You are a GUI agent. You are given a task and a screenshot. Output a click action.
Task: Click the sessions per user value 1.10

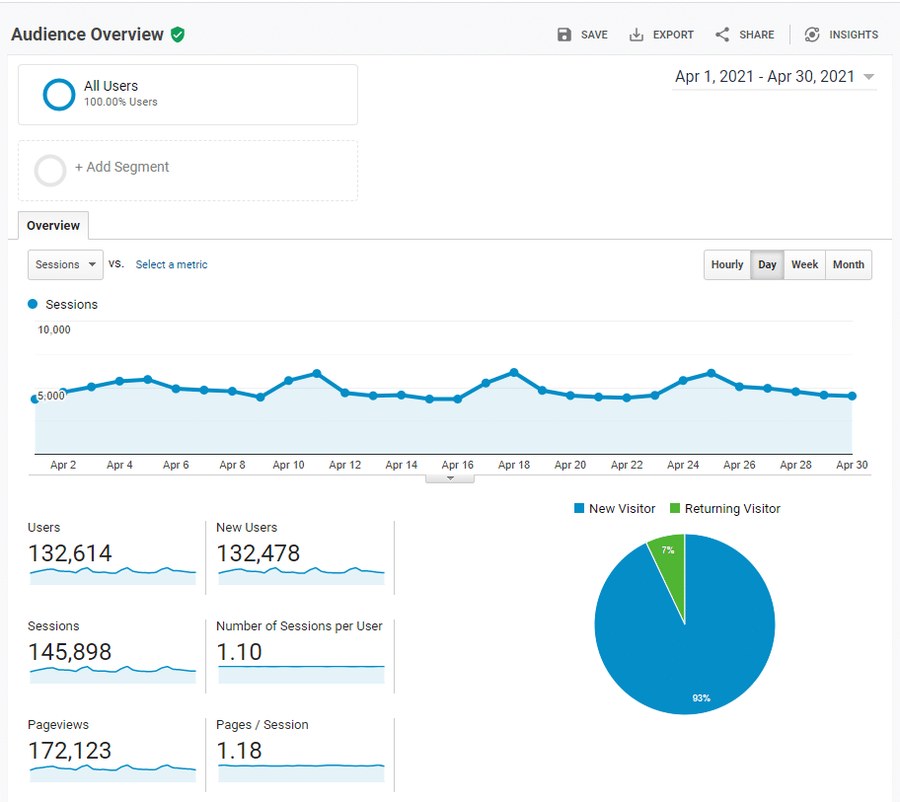(x=239, y=652)
